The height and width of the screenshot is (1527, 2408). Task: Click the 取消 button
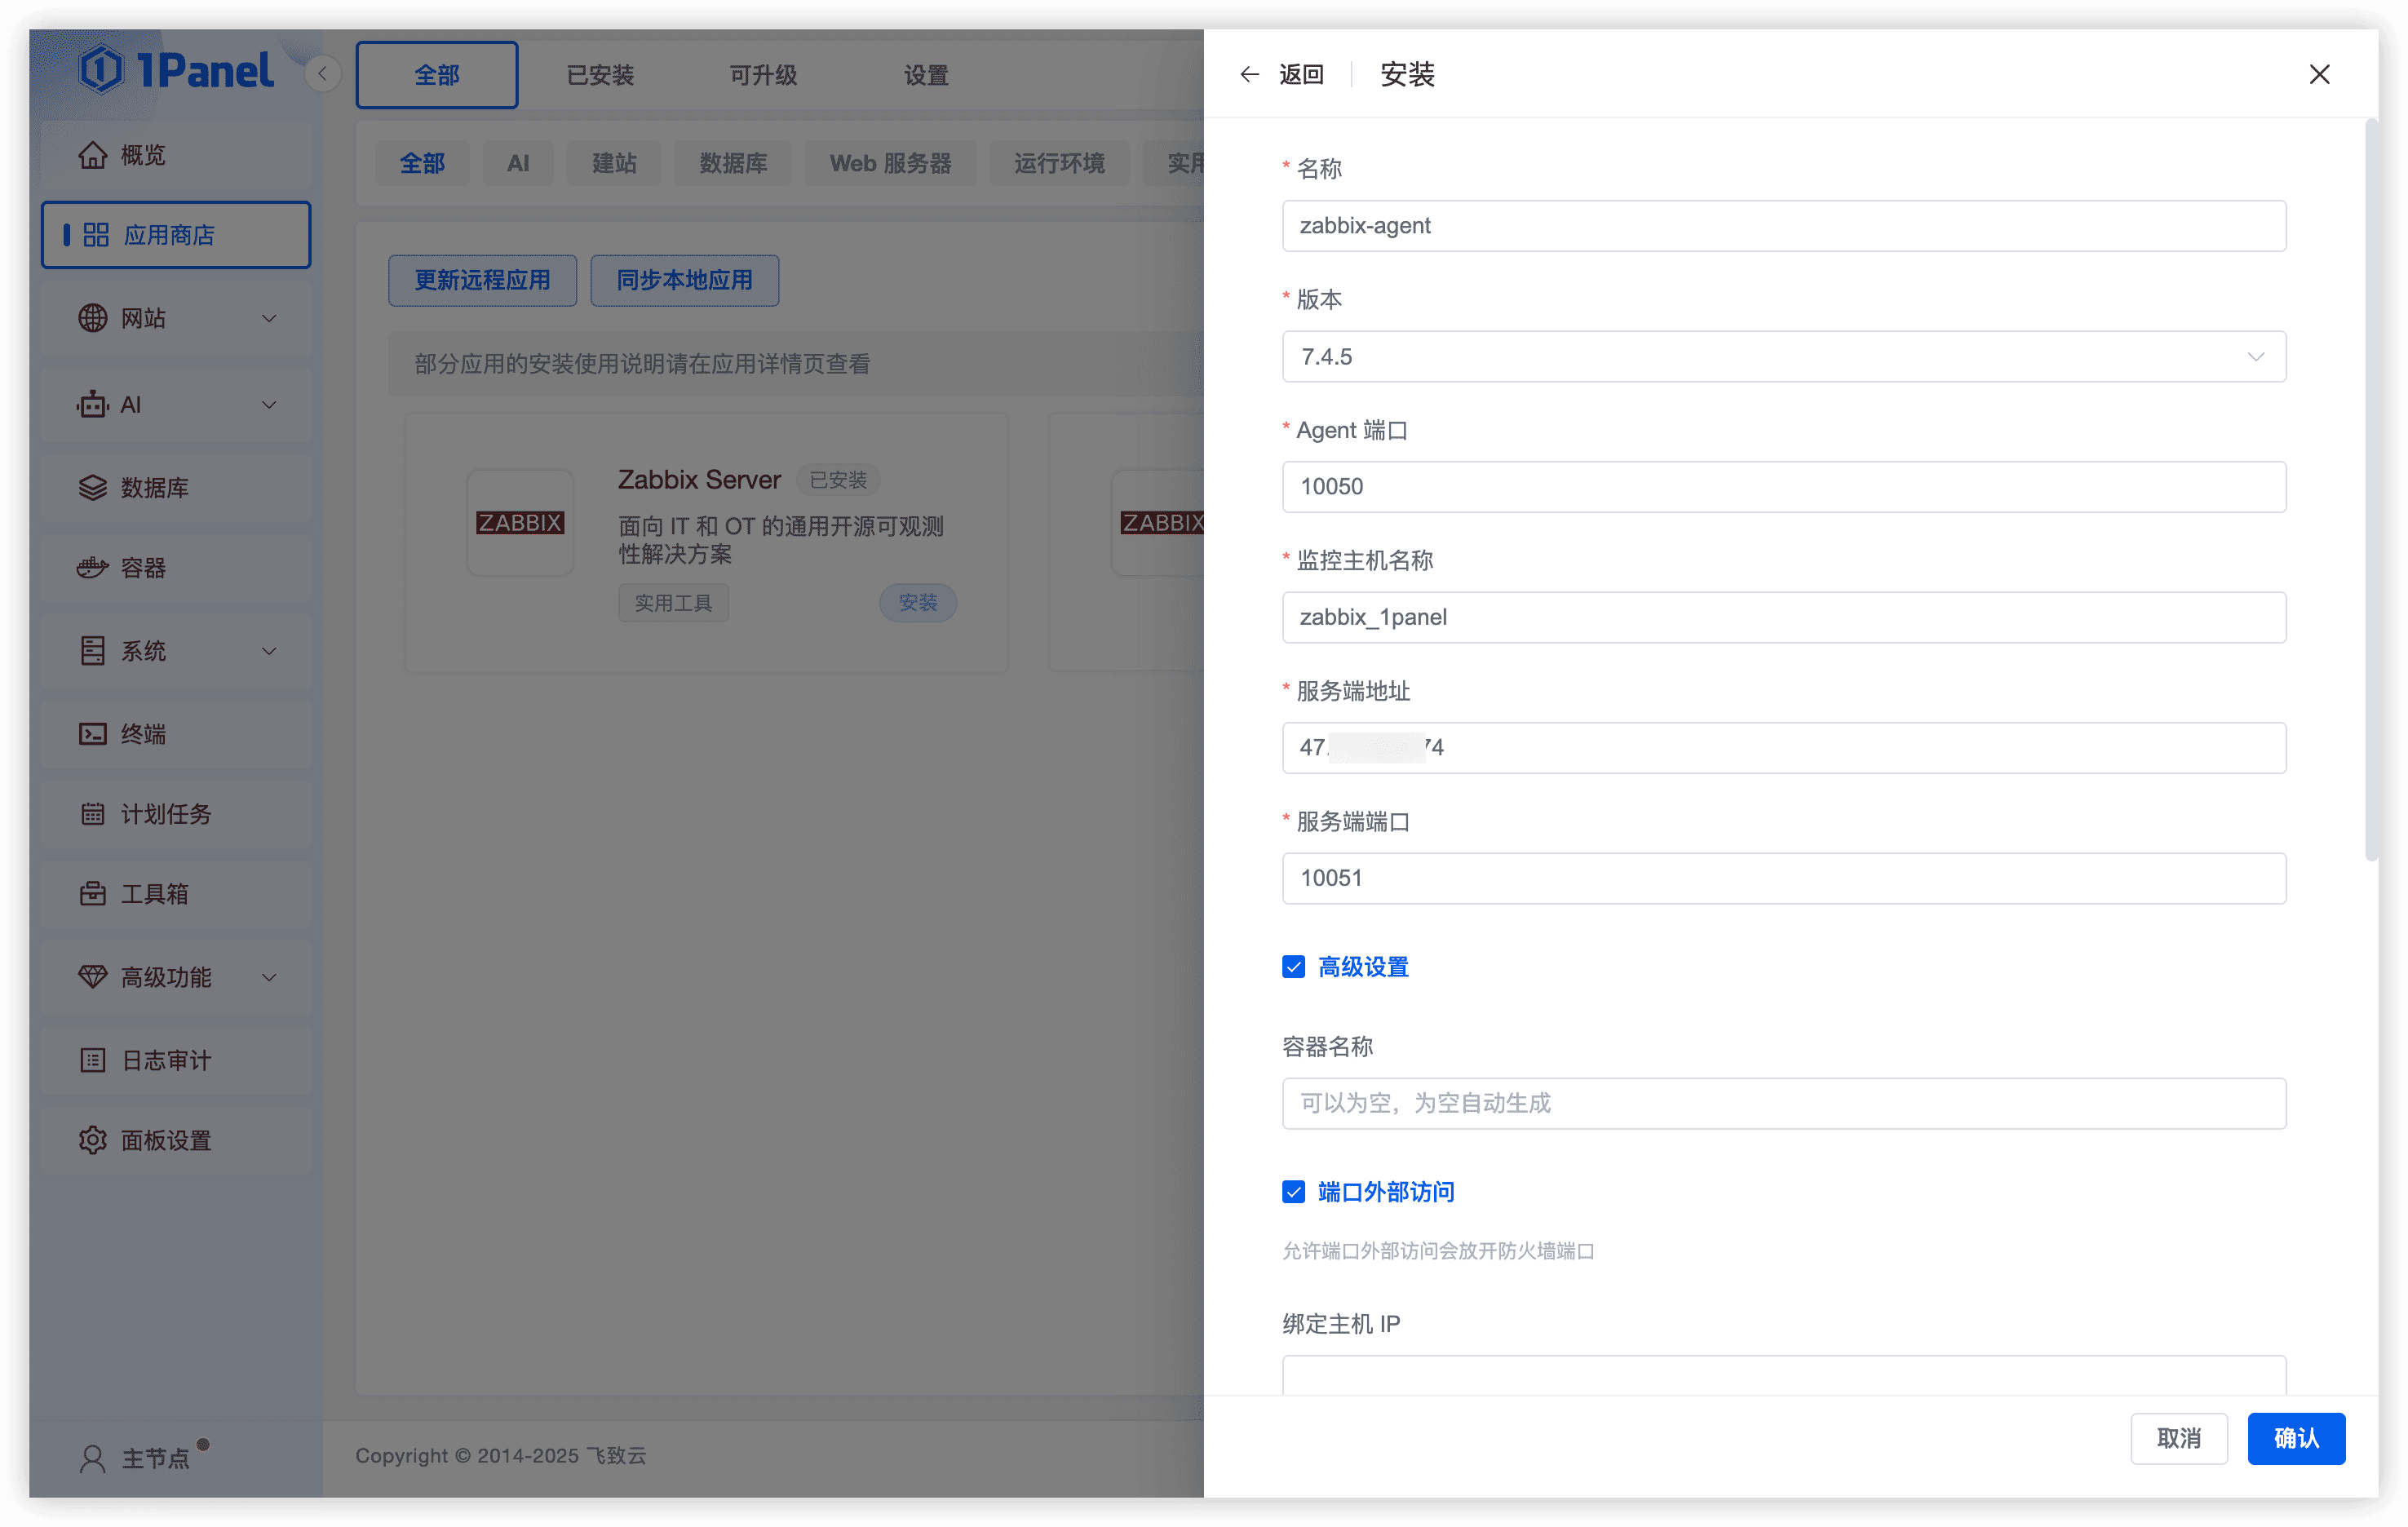2178,1438
